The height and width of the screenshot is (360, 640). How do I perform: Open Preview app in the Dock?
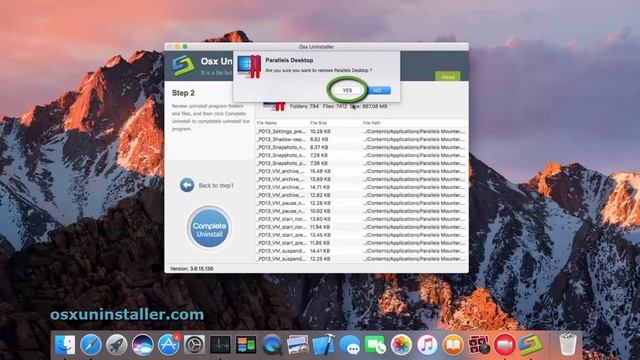[298, 345]
